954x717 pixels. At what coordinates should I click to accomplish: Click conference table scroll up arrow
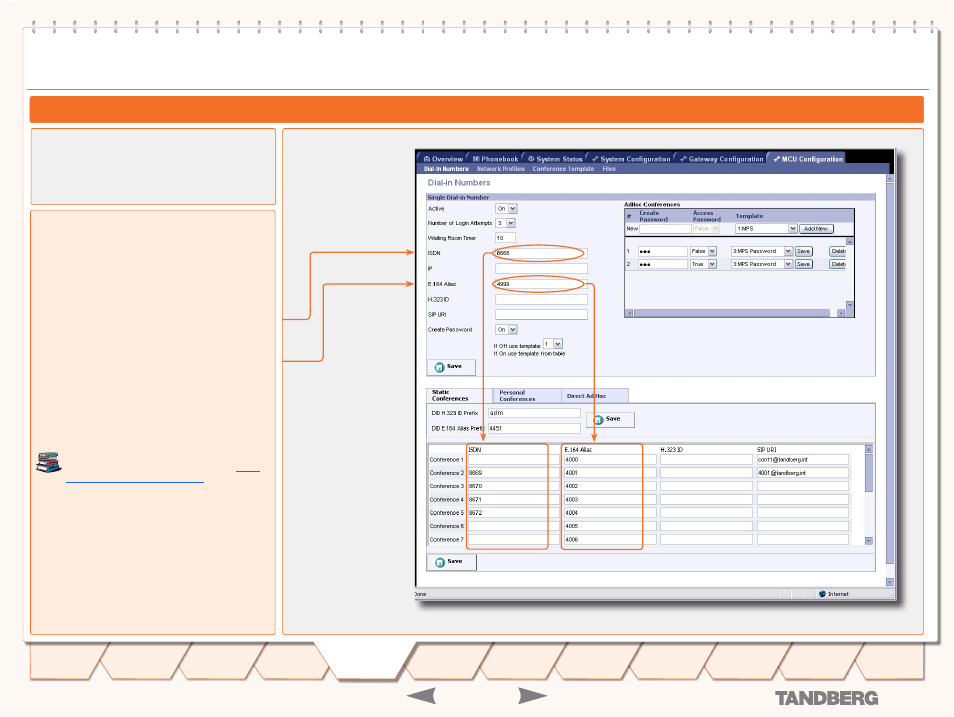tap(869, 449)
